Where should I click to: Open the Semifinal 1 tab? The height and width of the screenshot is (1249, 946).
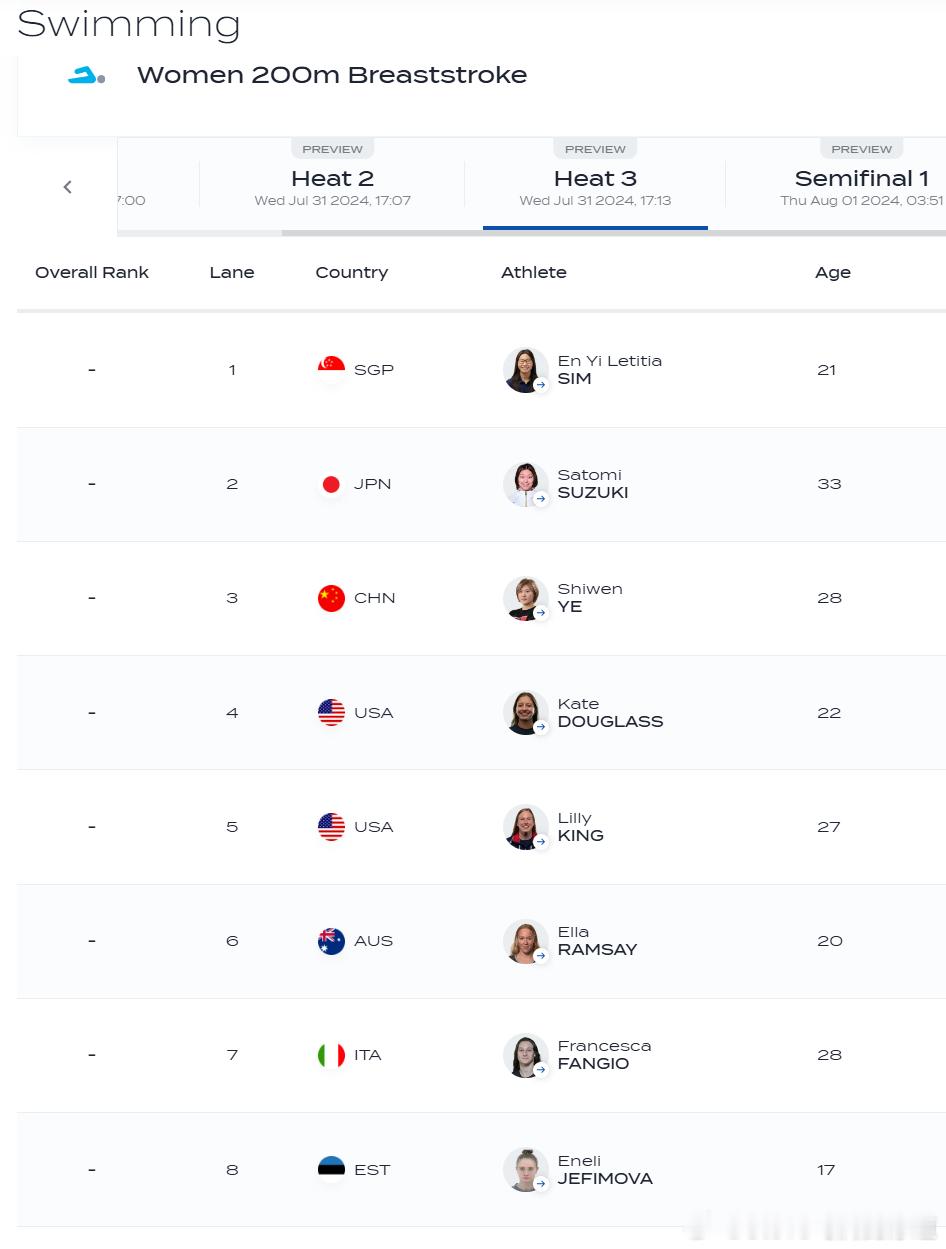click(861, 186)
